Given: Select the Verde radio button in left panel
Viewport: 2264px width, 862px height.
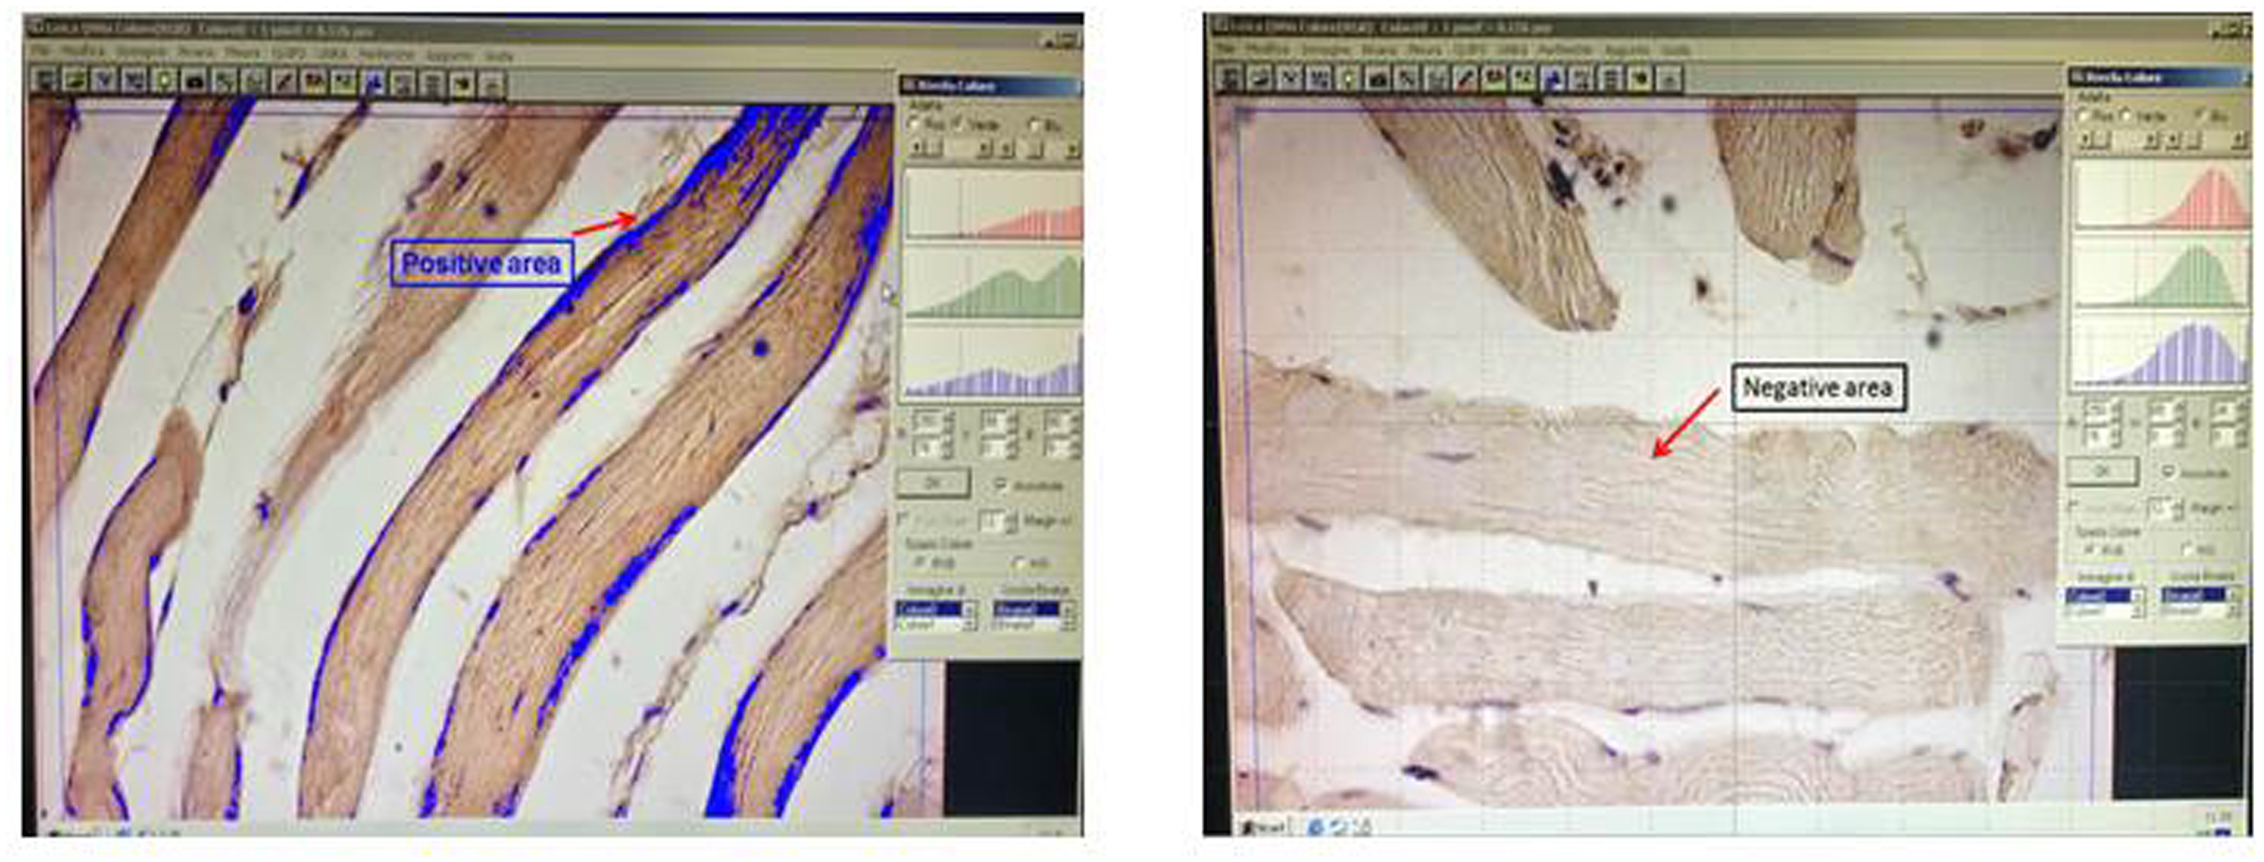Looking at the screenshot, I should (958, 123).
